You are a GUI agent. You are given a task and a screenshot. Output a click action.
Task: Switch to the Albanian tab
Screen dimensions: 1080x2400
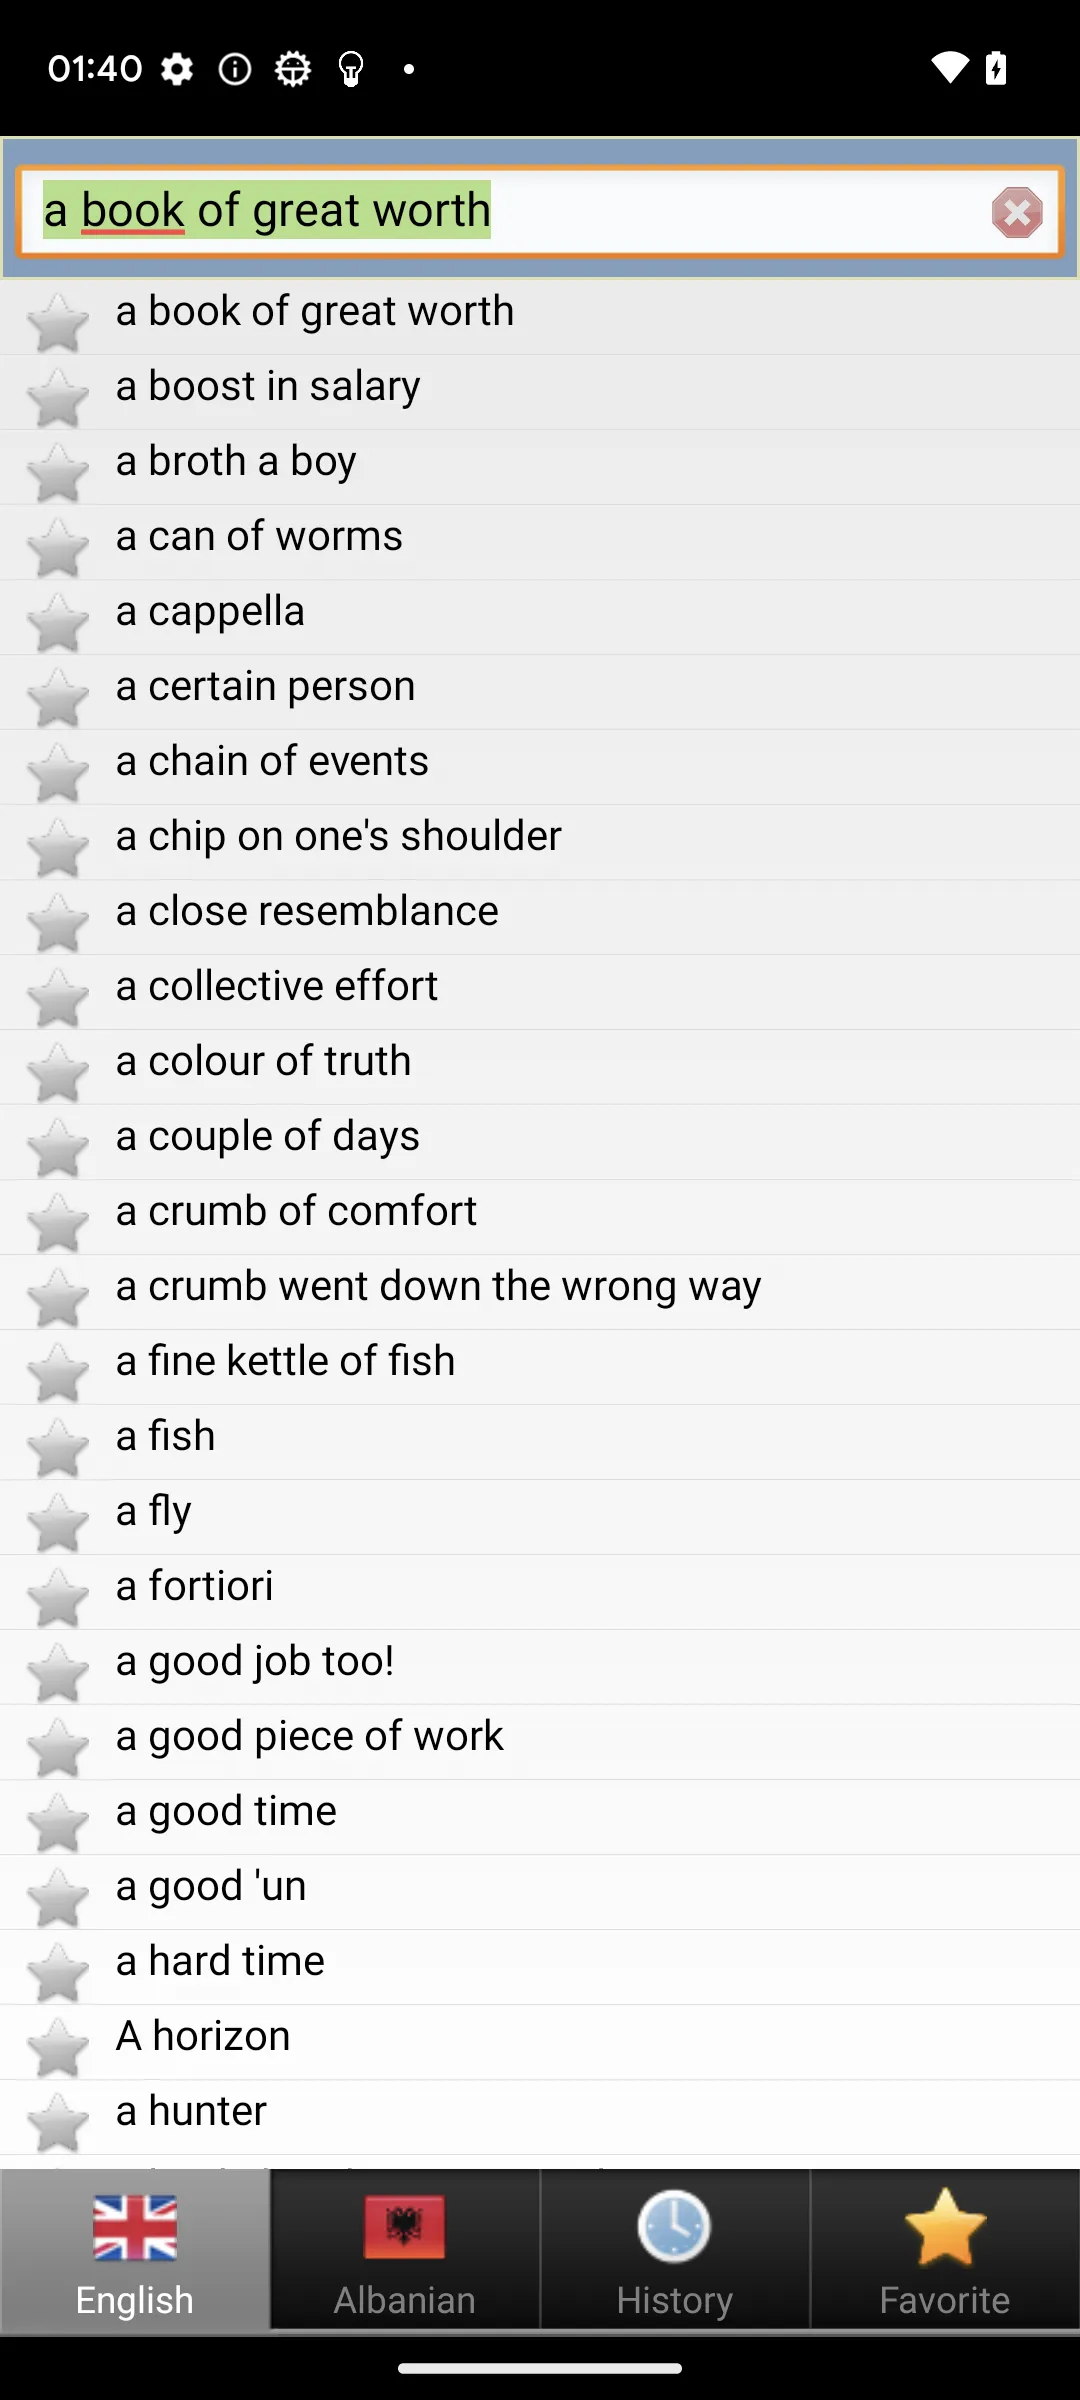pyautogui.click(x=405, y=2250)
